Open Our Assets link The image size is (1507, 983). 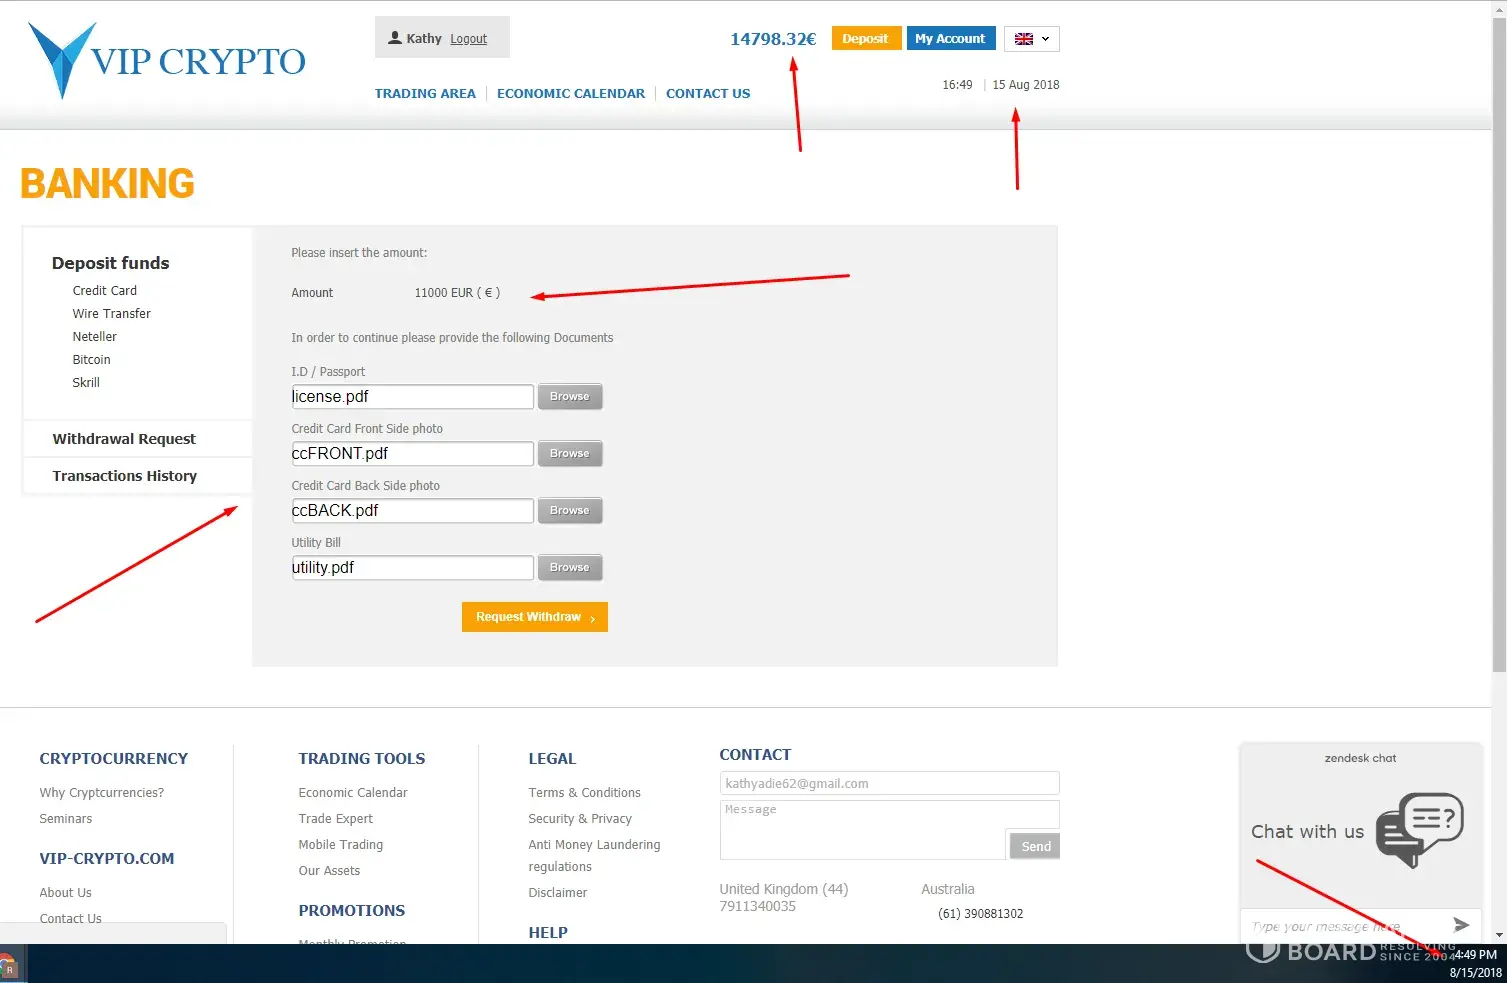(x=330, y=871)
